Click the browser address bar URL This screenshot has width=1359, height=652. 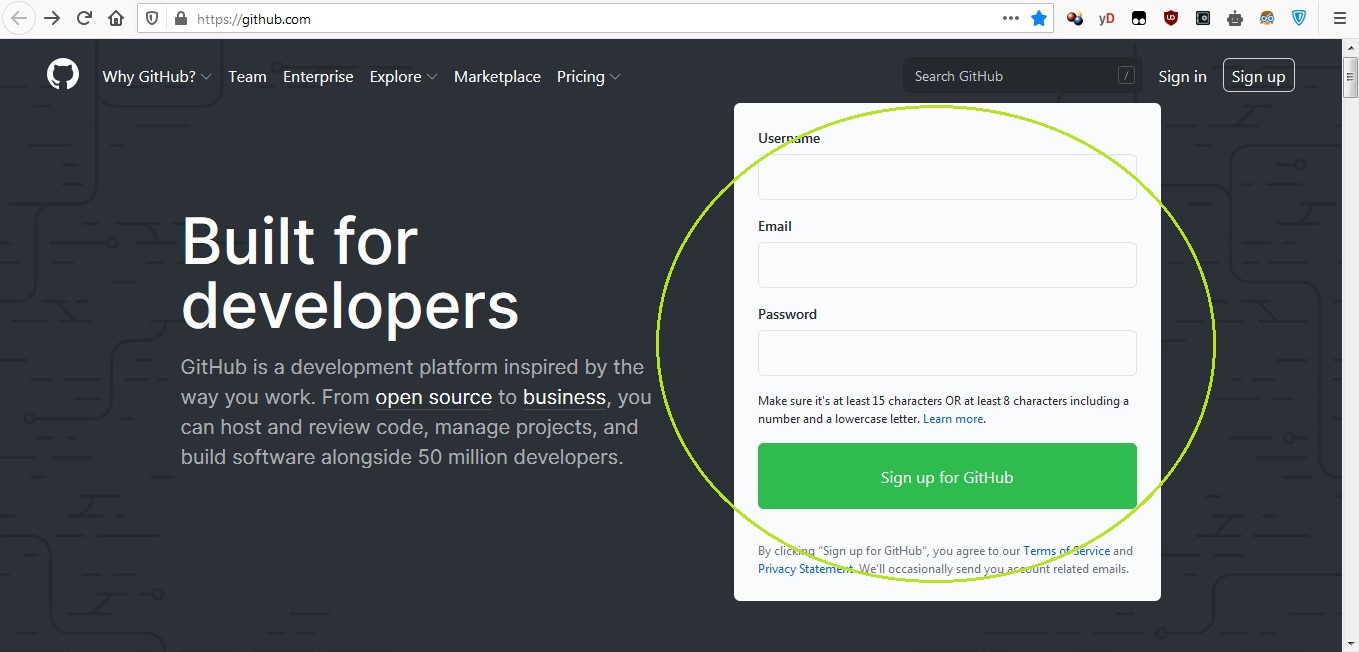tap(254, 18)
